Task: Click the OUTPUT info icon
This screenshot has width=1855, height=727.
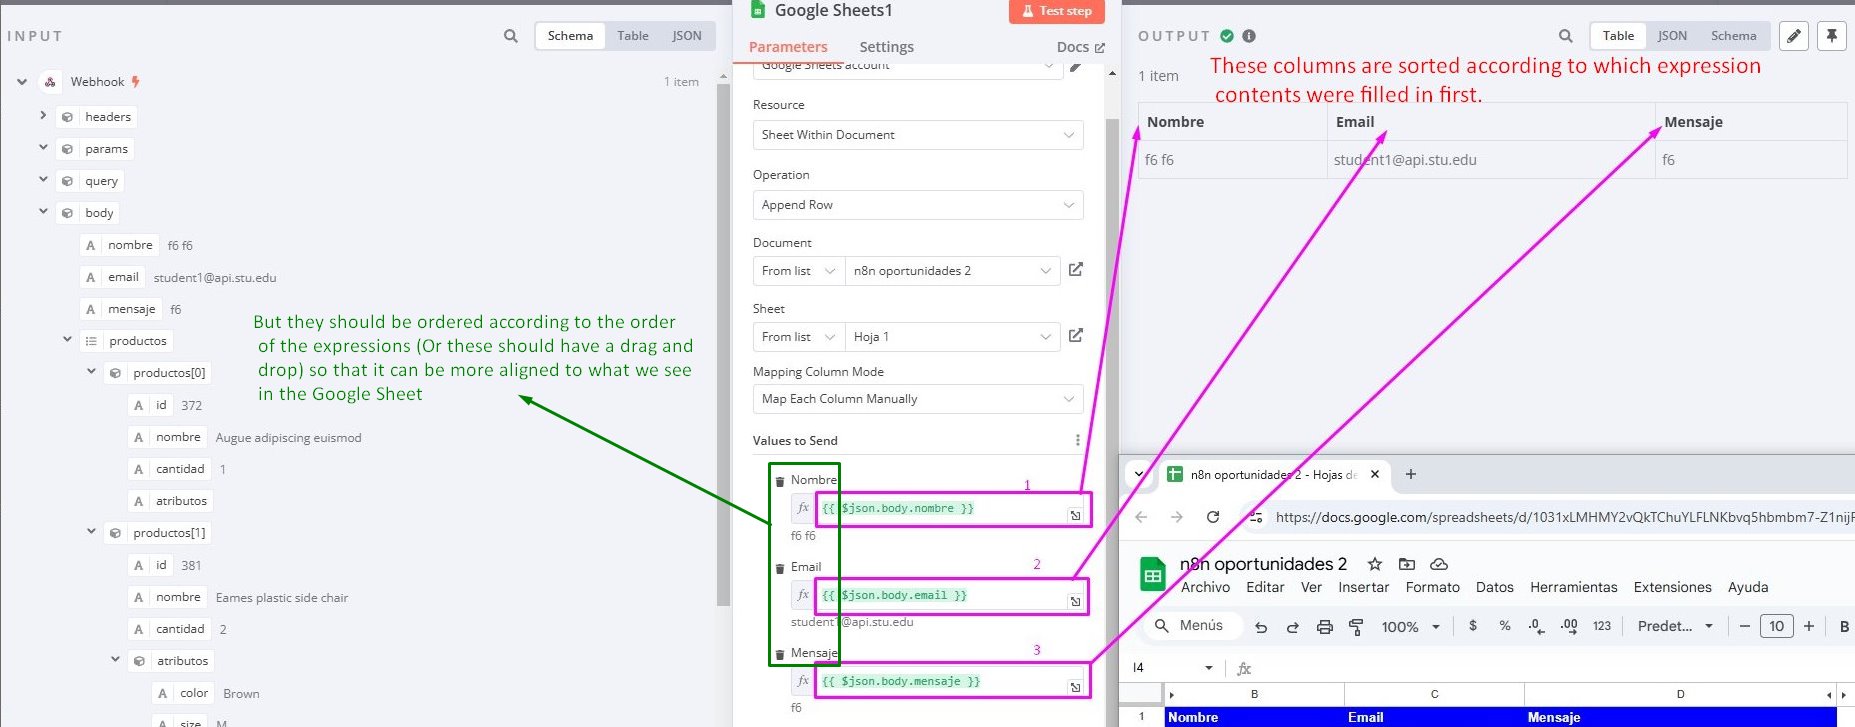Action: click(1249, 36)
